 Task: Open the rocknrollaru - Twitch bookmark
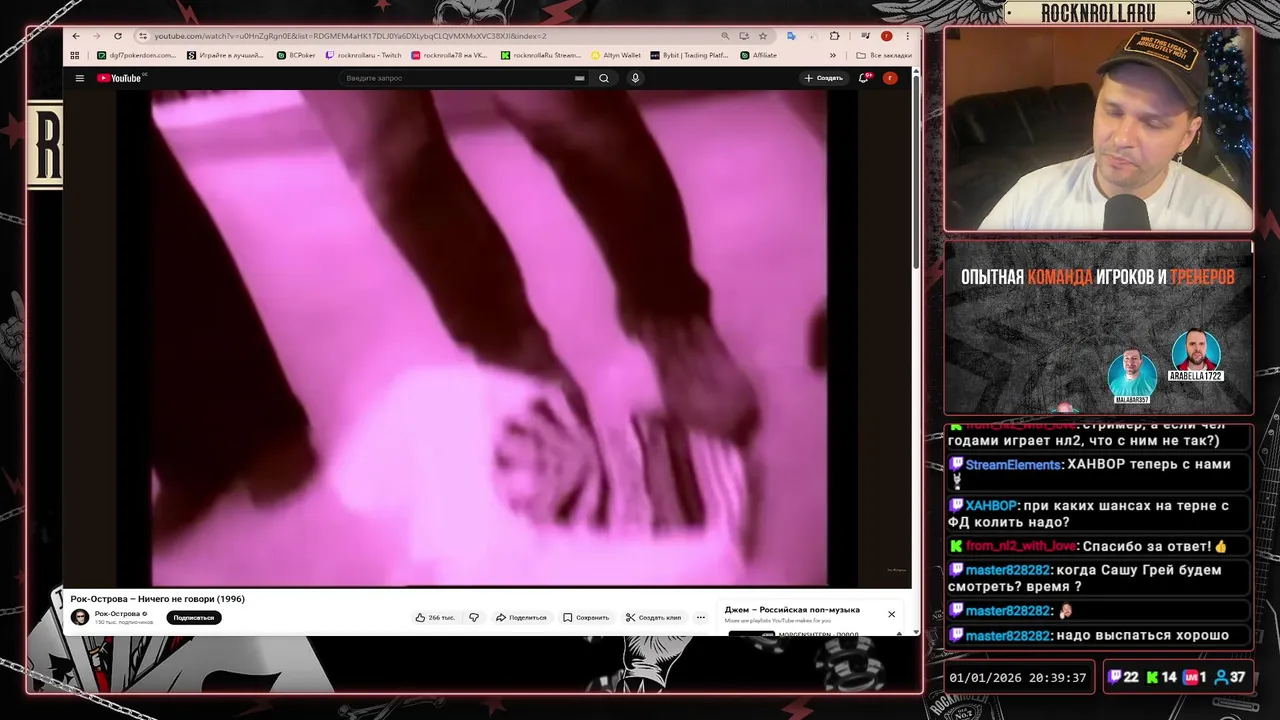pyautogui.click(x=363, y=55)
